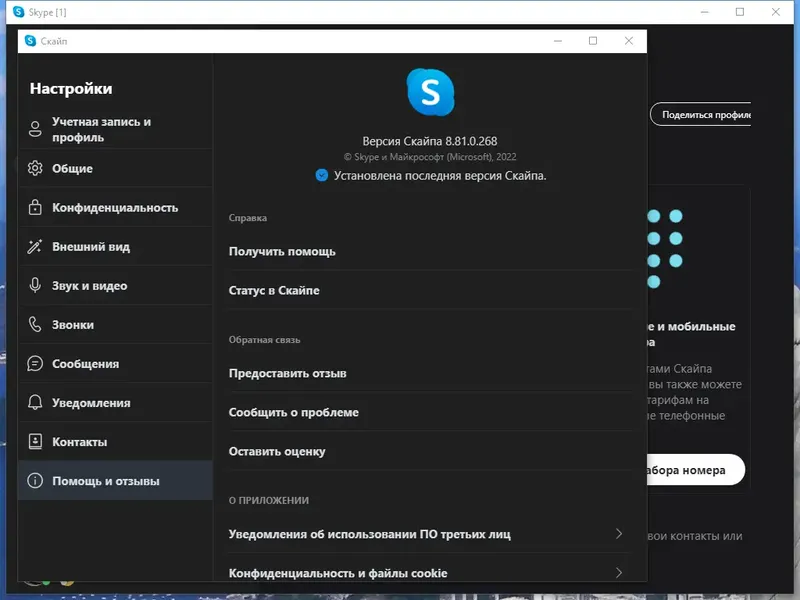
Task: Open the Уведомления bell icon
Action: point(33,402)
